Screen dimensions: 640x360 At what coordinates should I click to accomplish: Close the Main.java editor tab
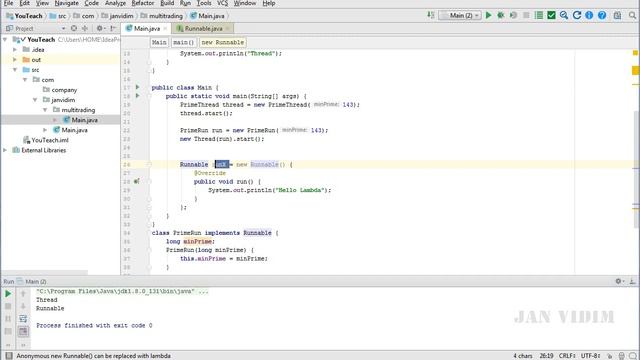point(165,29)
